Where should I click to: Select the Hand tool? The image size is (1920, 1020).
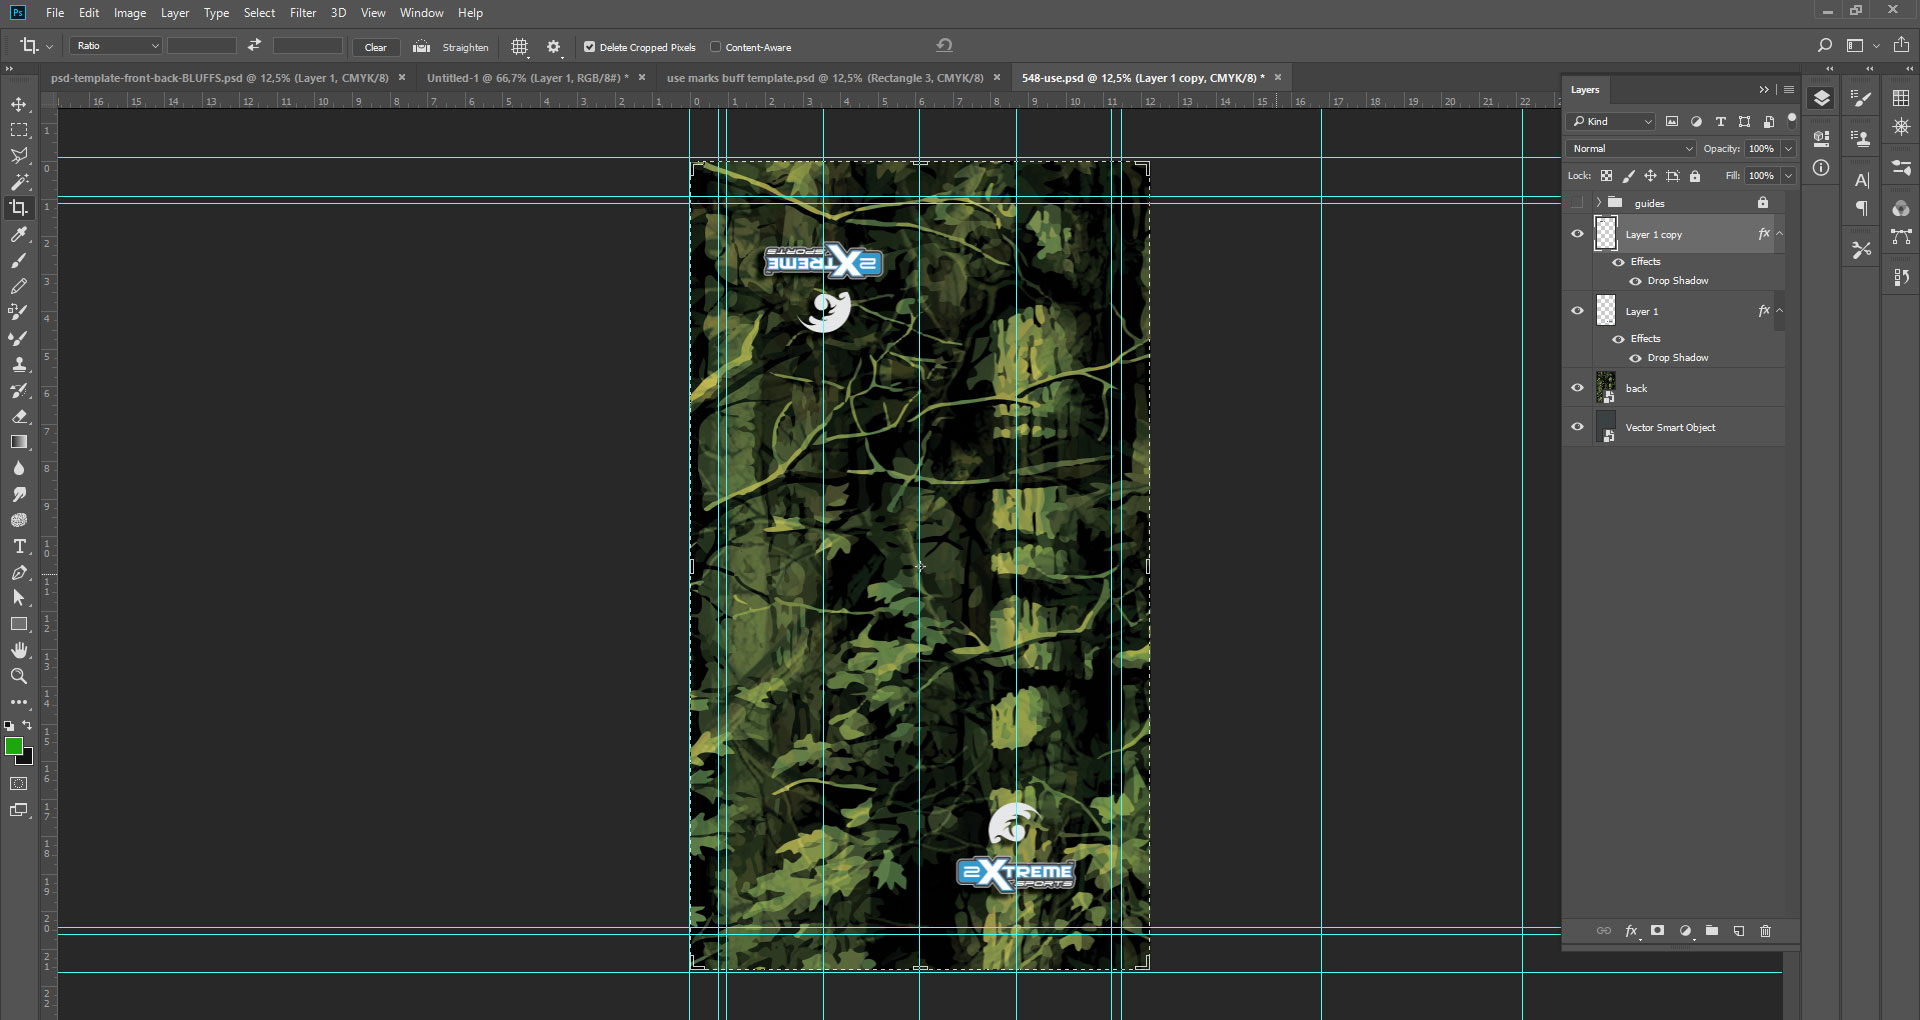(x=19, y=650)
